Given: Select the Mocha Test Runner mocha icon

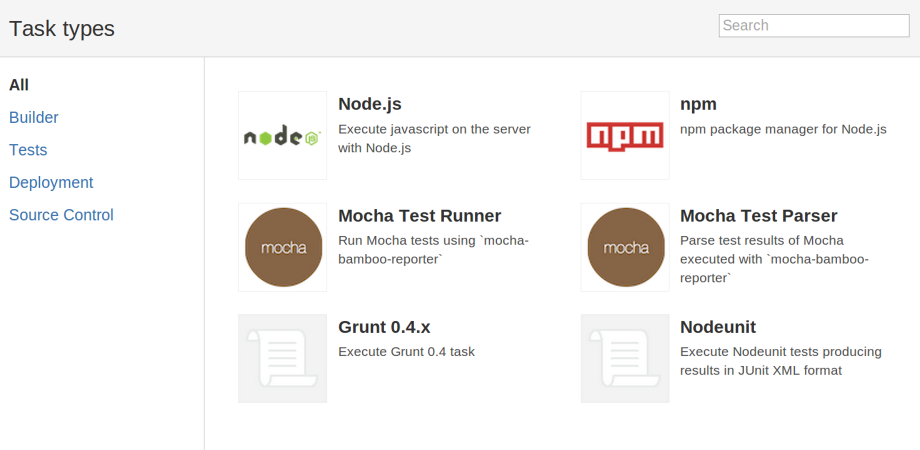Looking at the screenshot, I should (282, 247).
